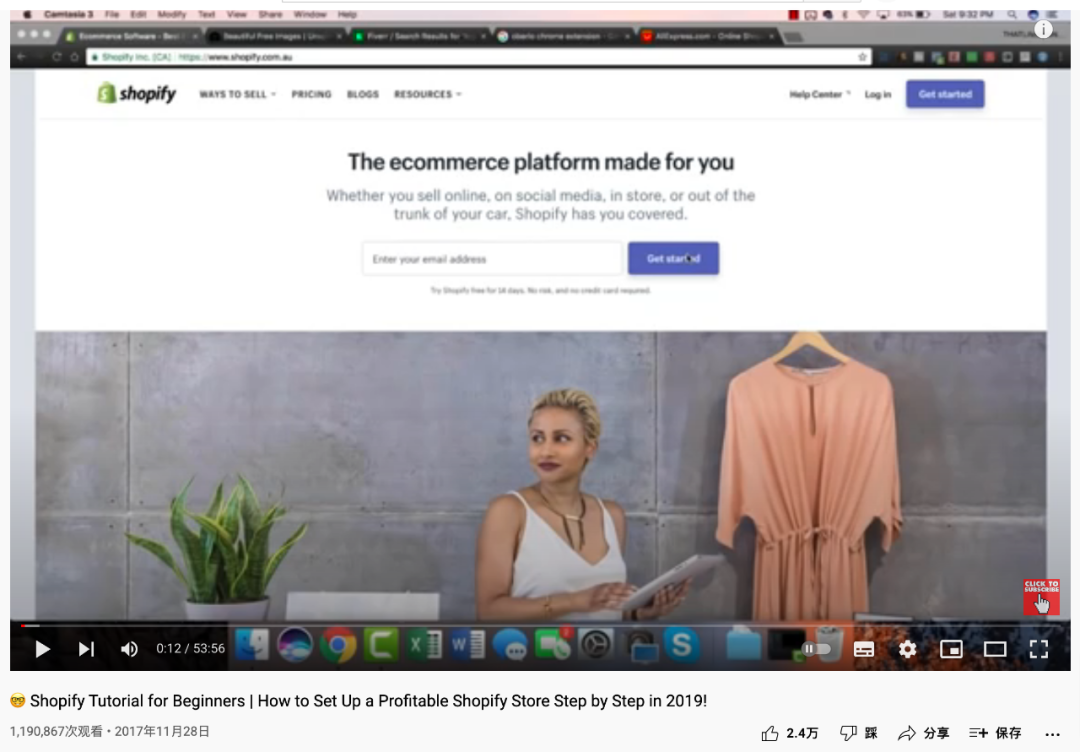1080x752 pixels.
Task: Open Google Chrome in the dock
Action: 338,645
